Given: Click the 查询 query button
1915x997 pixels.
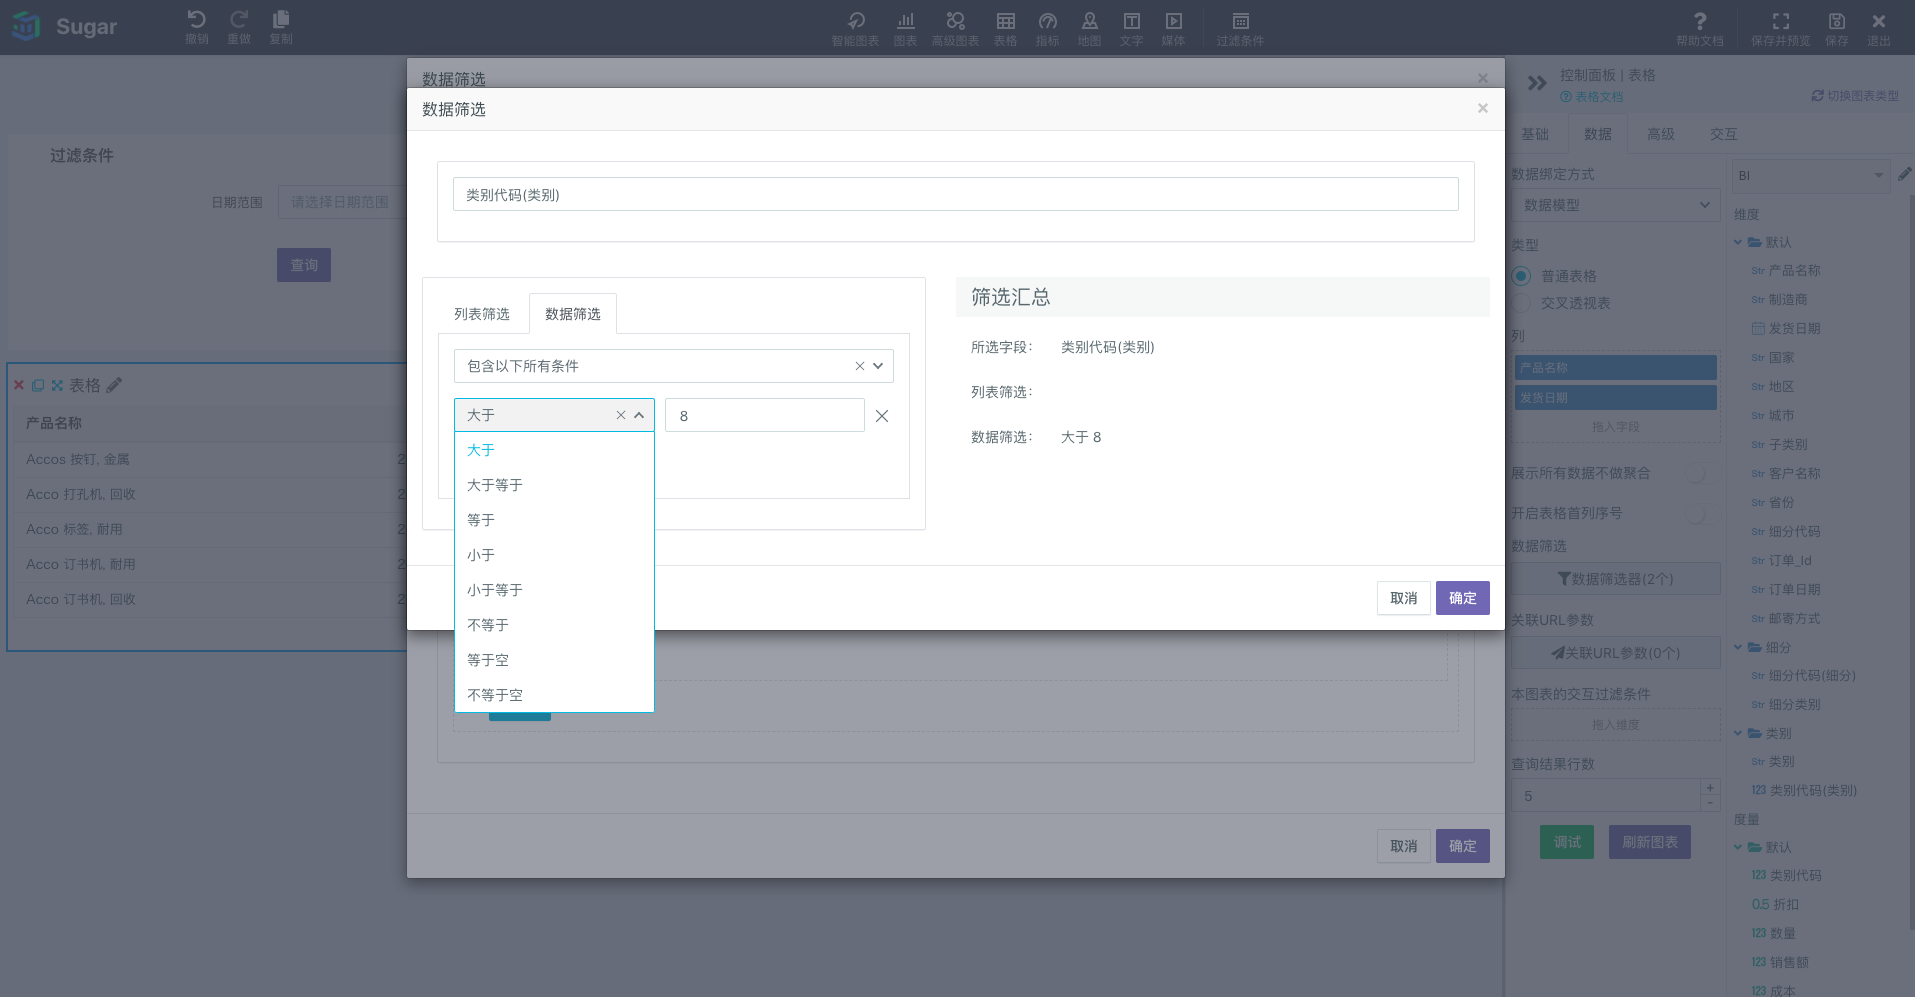Looking at the screenshot, I should click(304, 265).
